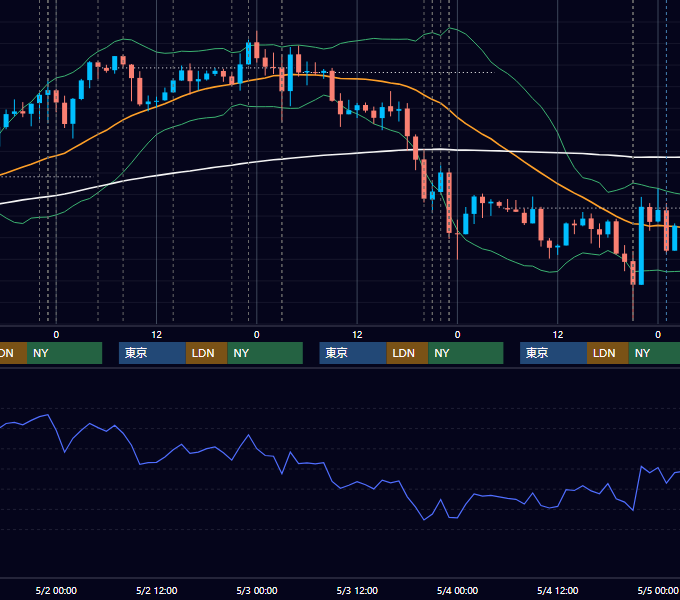Select the LDN session block following 5/3 12:00

tap(407, 353)
